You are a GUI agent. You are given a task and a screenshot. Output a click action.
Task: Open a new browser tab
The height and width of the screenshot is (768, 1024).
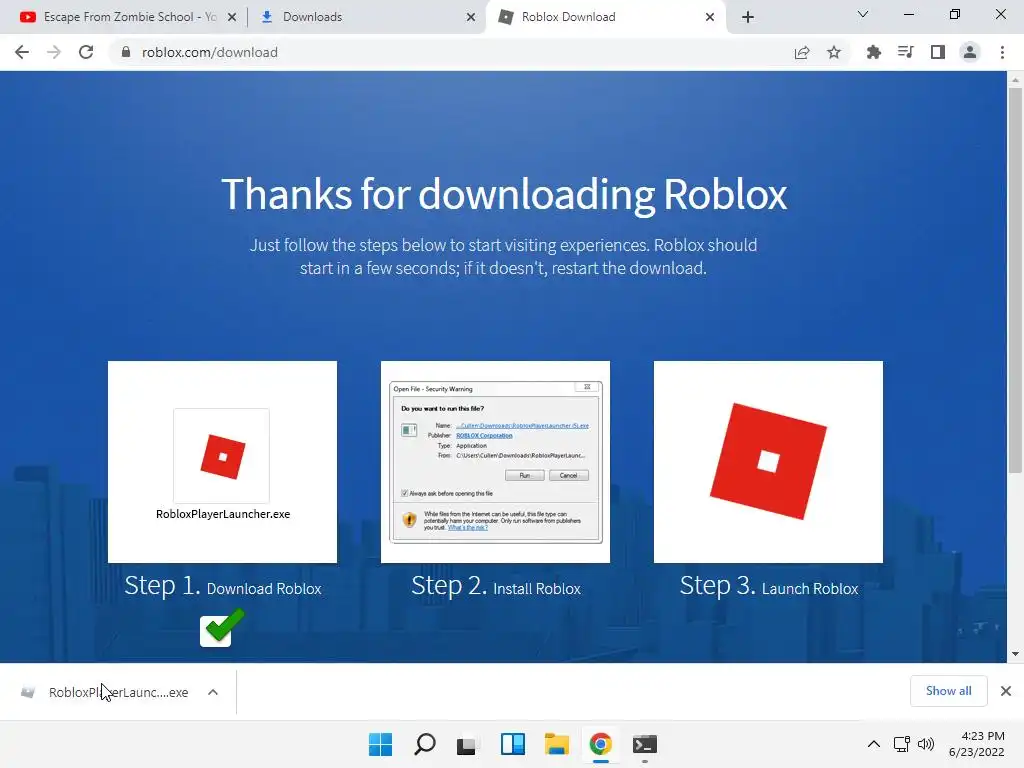point(748,17)
